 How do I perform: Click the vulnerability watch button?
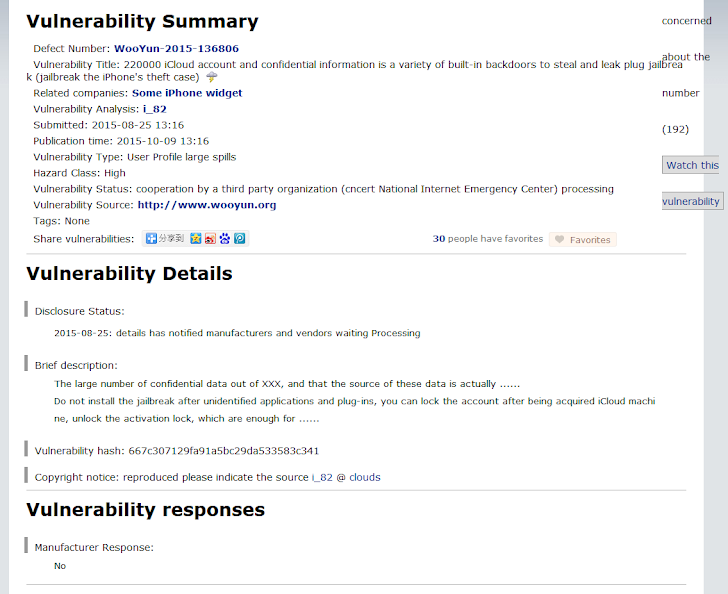tap(692, 201)
